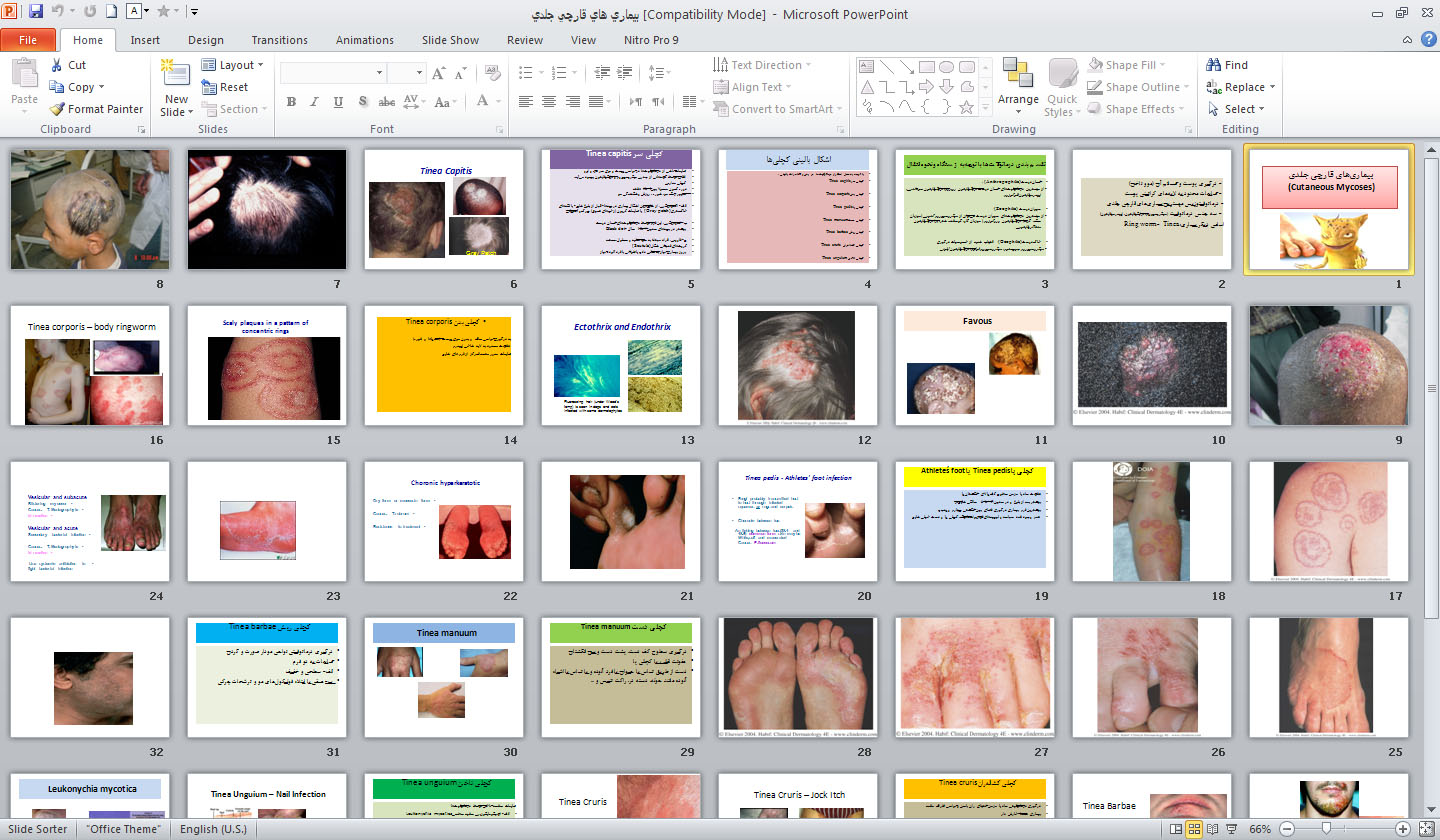Viewport: 1440px width, 840px height.
Task: Switch to Slide Sorter view in status bar
Action: click(x=1194, y=829)
